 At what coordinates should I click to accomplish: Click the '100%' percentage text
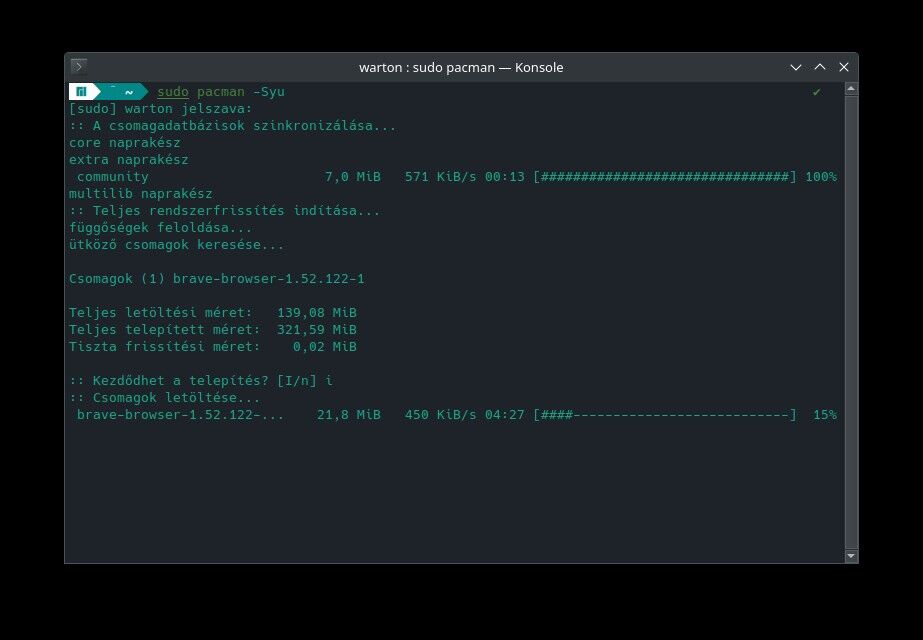821,177
